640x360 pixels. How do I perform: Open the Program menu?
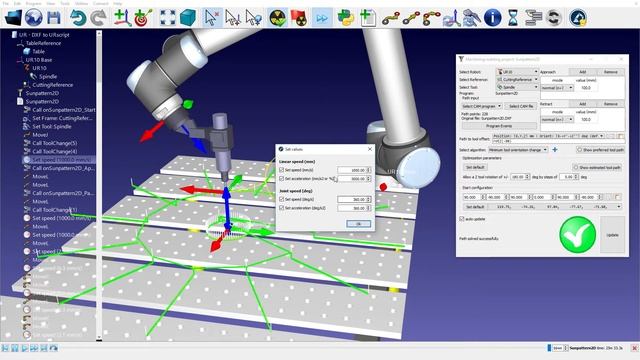33,3
